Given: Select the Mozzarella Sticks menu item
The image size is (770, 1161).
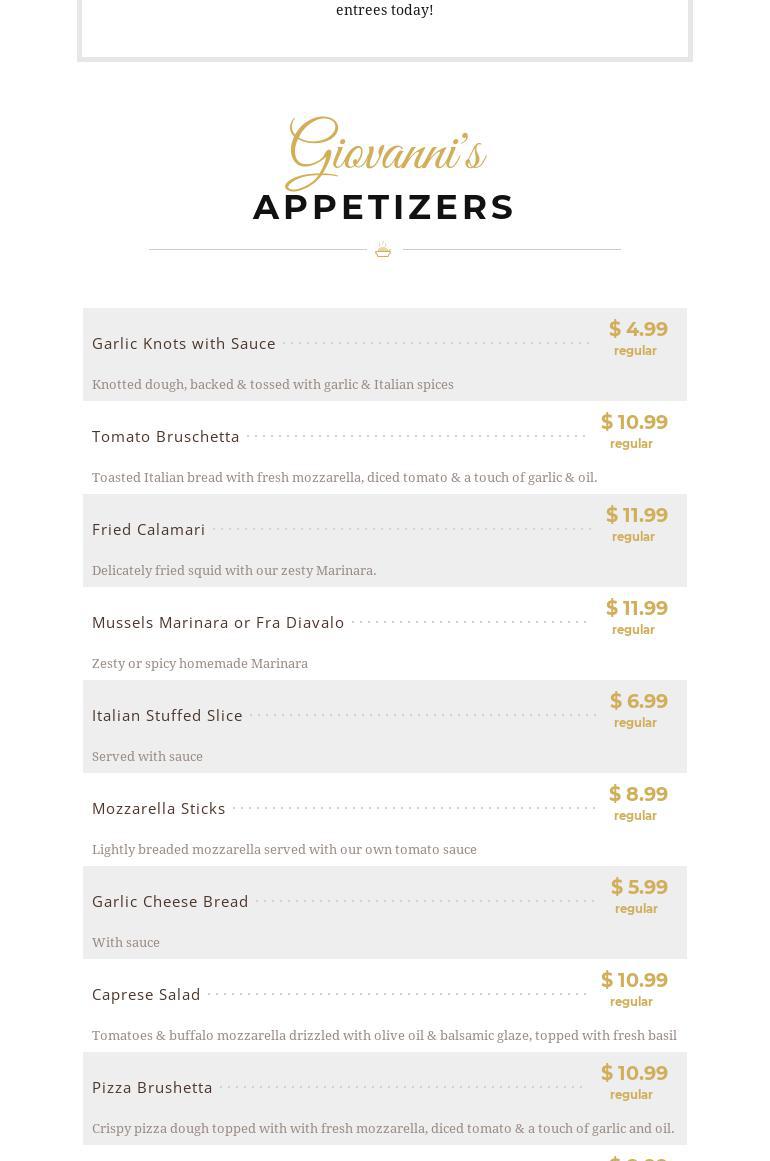Looking at the screenshot, I should pos(159,808).
